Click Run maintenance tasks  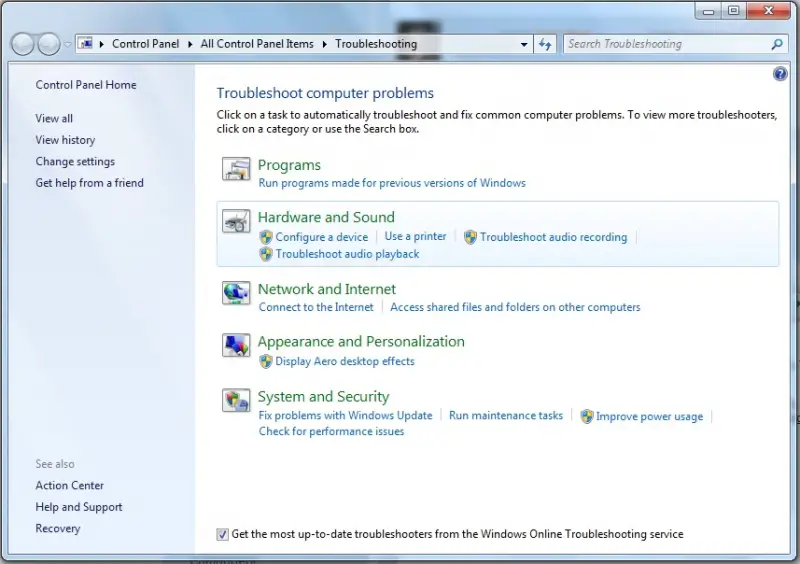click(506, 415)
